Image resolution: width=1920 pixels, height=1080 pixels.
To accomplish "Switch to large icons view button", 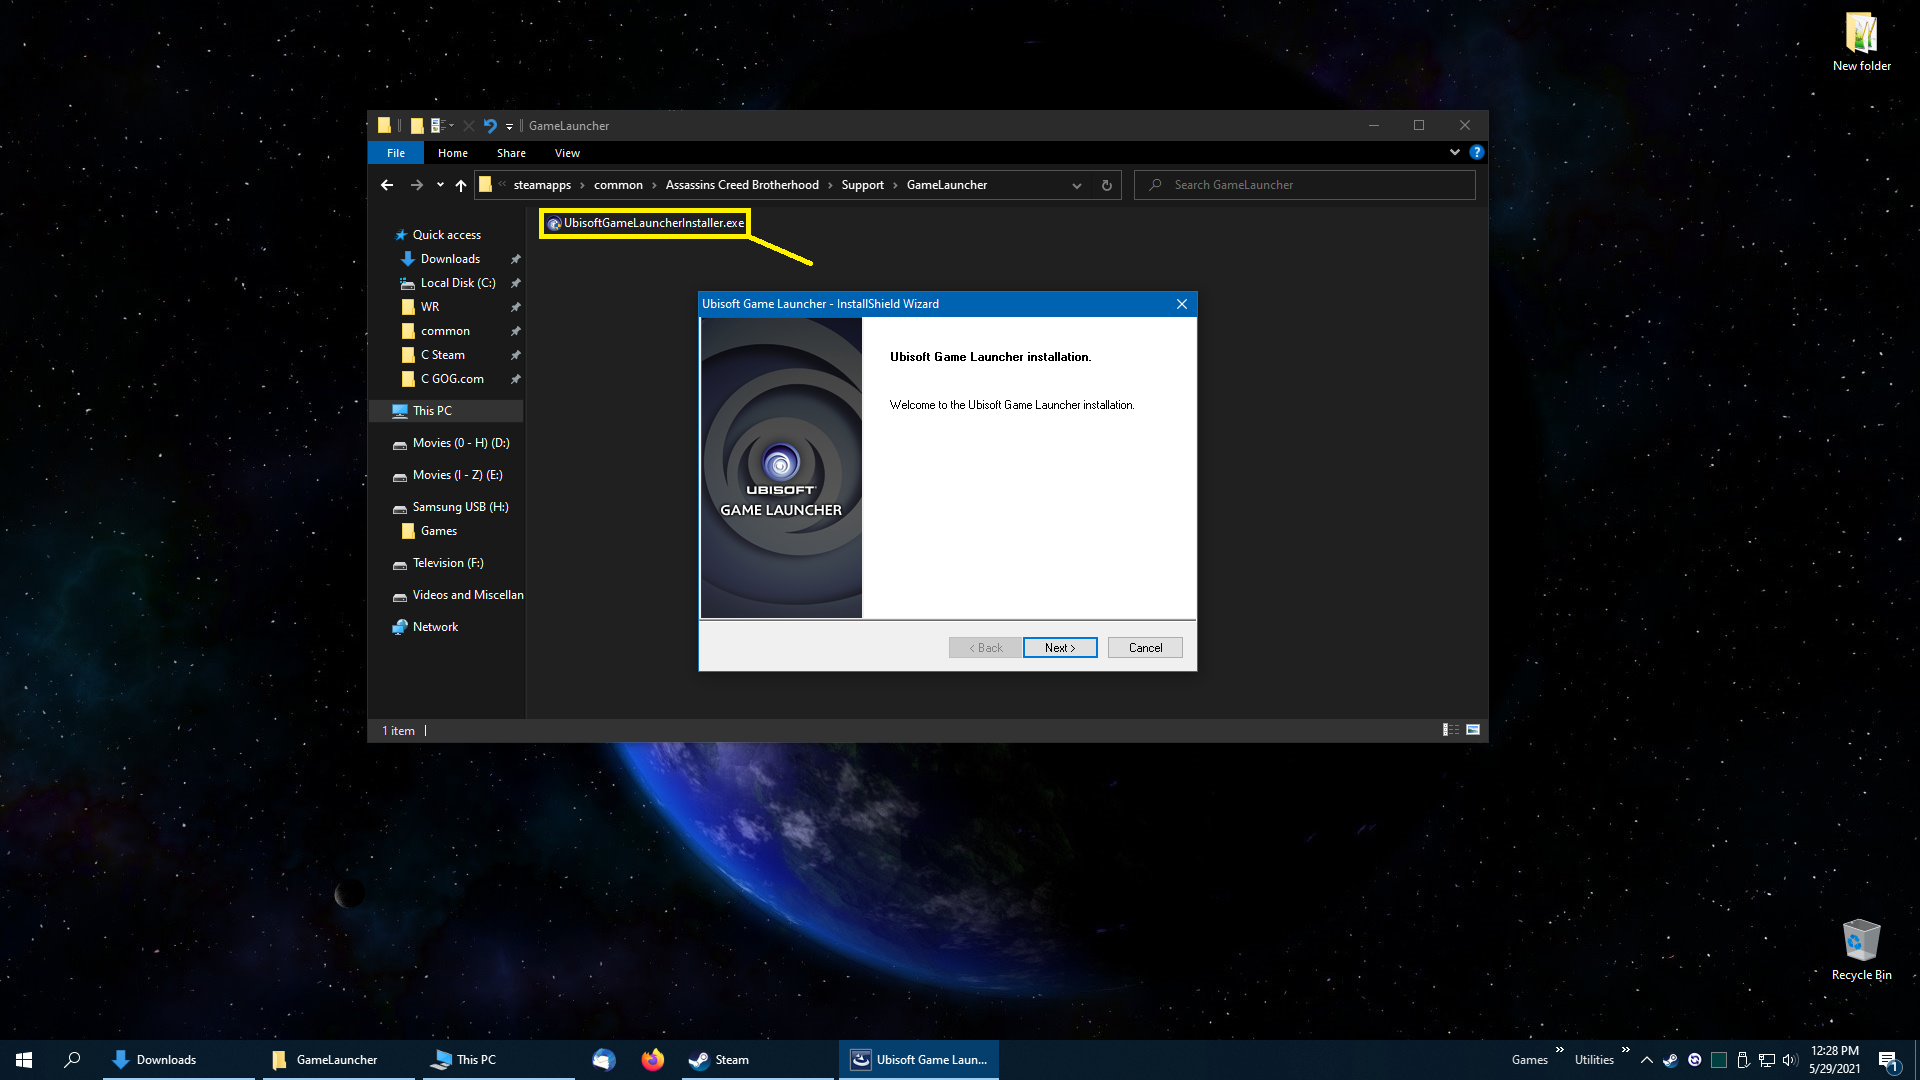I will (1473, 730).
